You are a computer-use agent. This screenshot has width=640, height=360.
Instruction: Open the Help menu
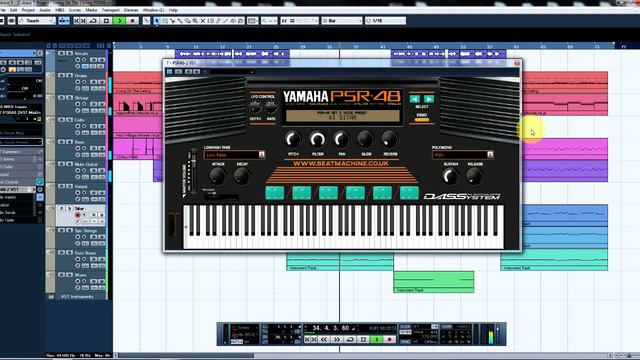pos(173,10)
